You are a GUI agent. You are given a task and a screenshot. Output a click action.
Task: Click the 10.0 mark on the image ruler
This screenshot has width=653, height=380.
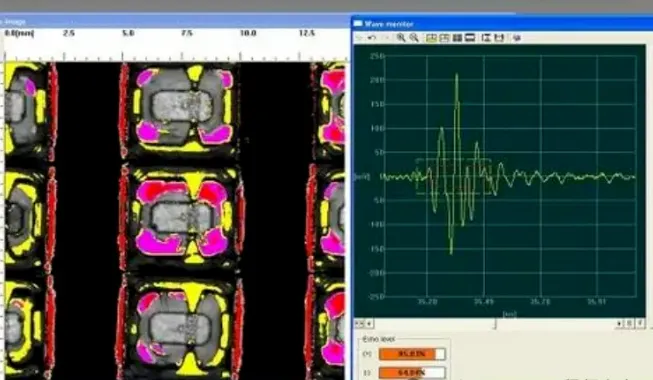pyautogui.click(x=248, y=33)
